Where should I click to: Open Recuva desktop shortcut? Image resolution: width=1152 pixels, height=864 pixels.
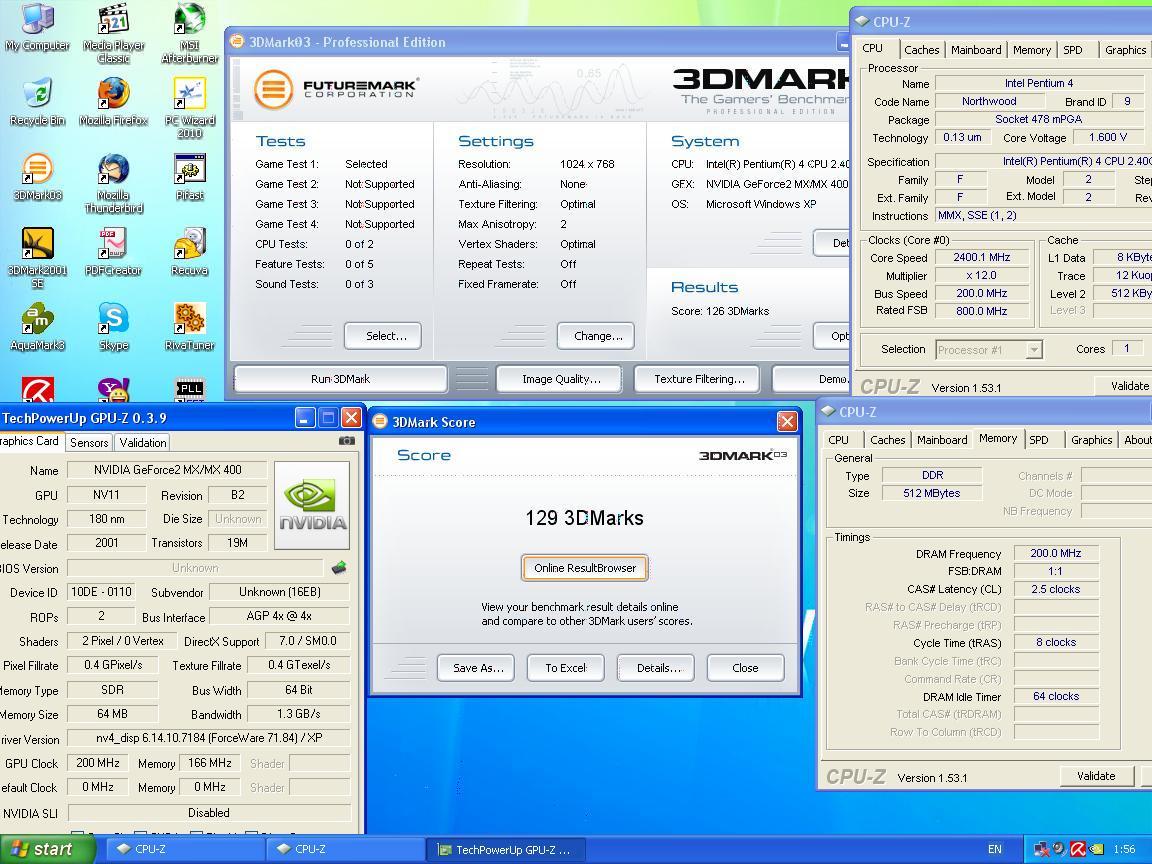pos(190,252)
